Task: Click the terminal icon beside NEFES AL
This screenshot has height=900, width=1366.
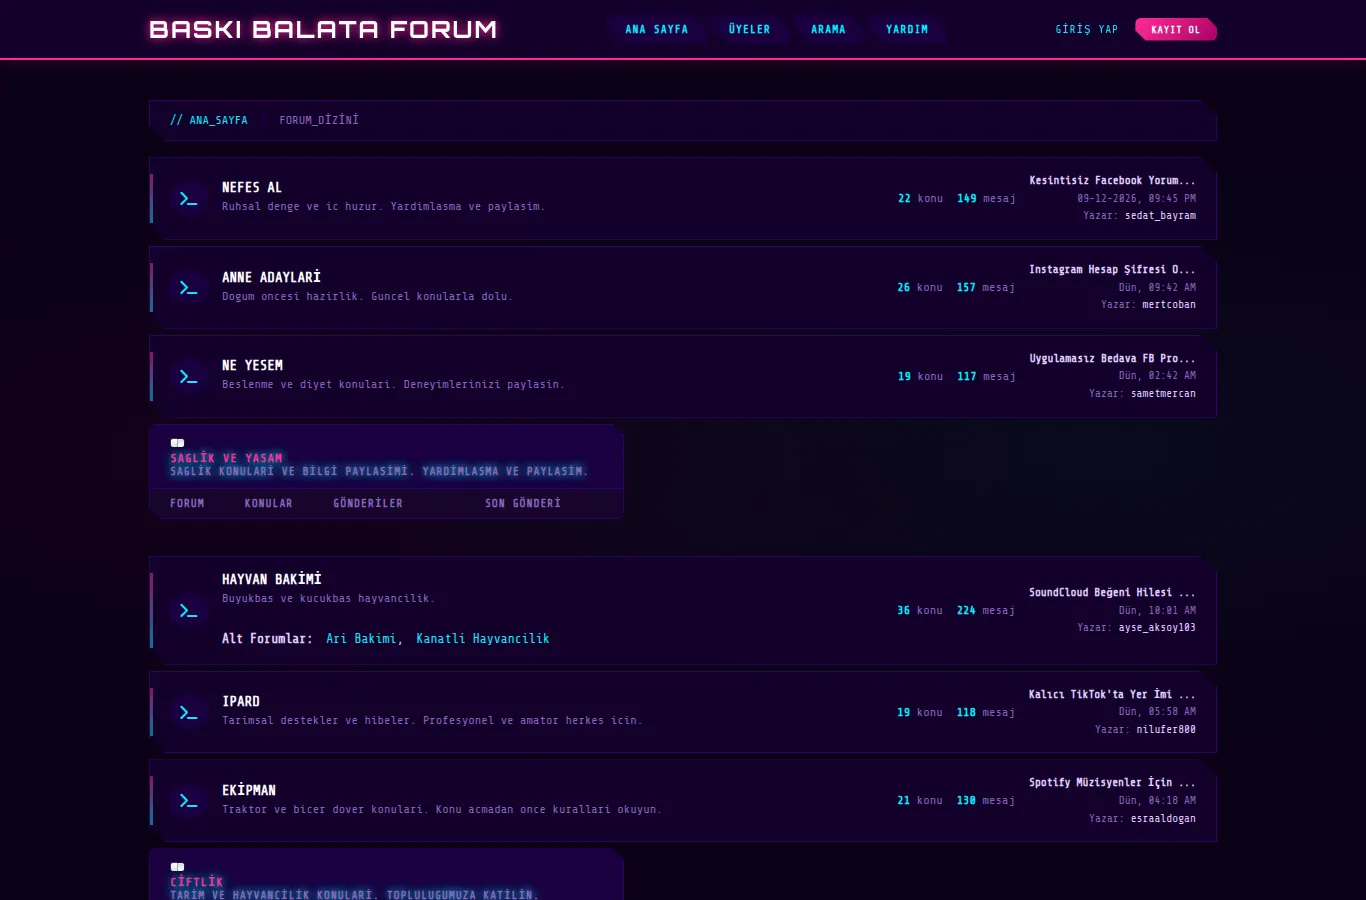Action: click(x=188, y=199)
